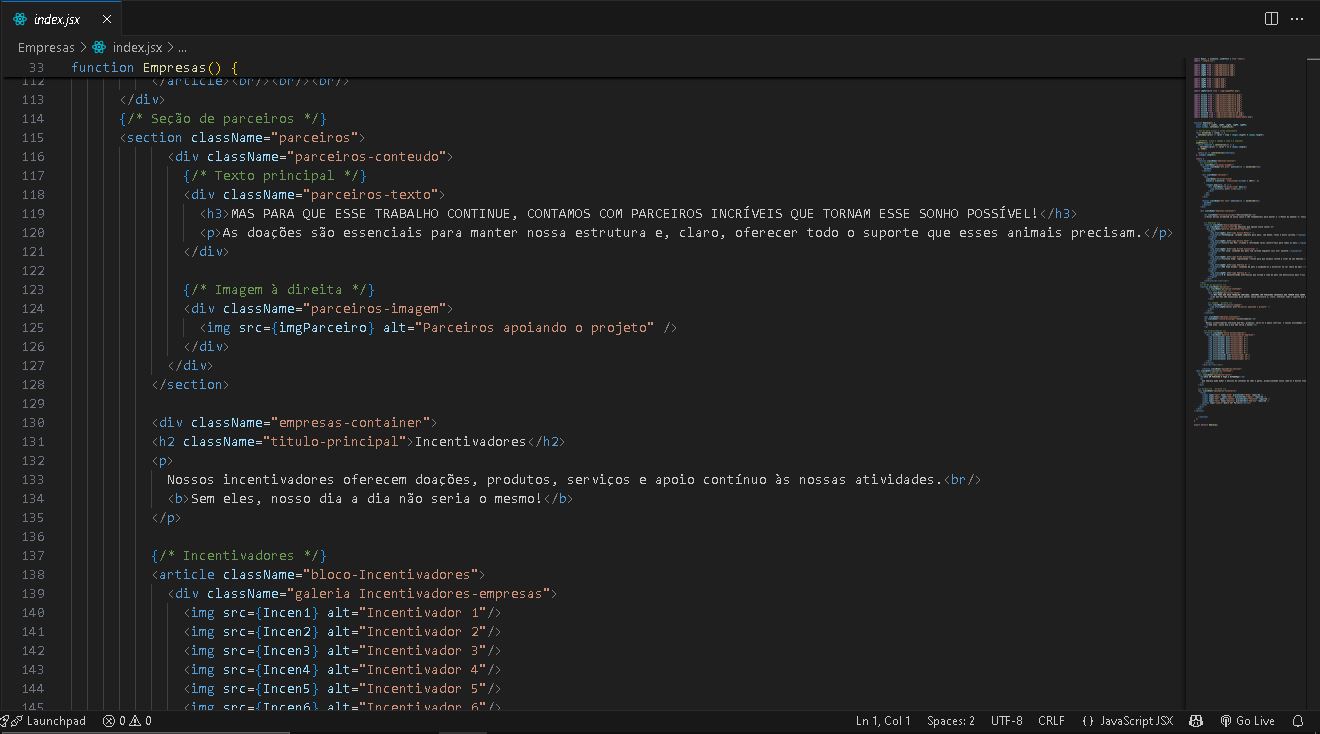The width and height of the screenshot is (1320, 734).
Task: Jump to sticky line function Empresas()
Action: pyautogui.click(x=155, y=67)
